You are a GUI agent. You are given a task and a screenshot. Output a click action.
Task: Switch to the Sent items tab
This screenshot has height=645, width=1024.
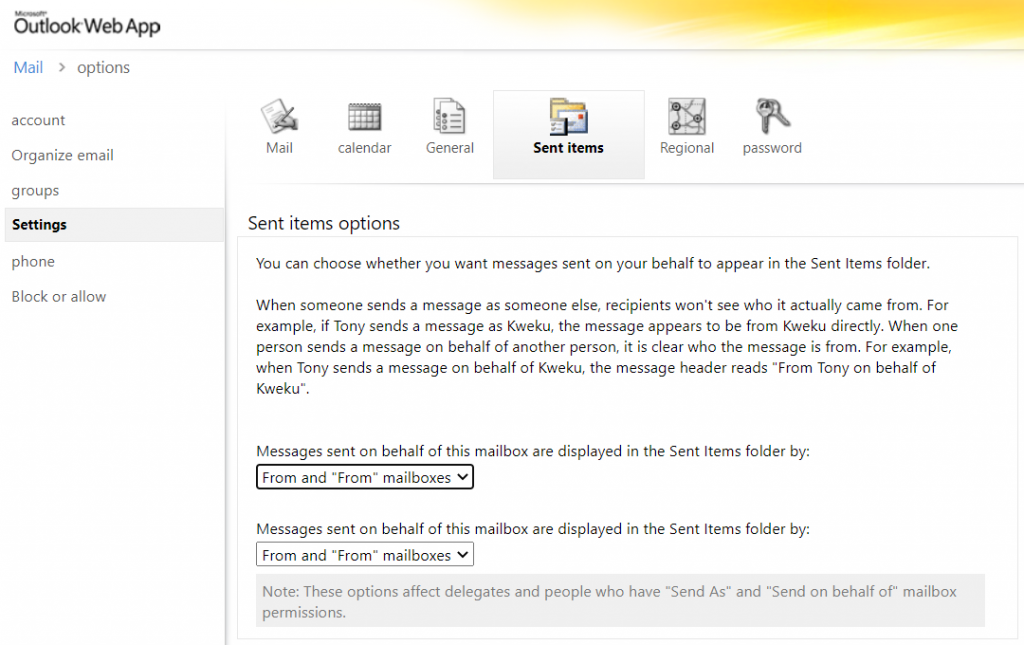[x=568, y=135]
